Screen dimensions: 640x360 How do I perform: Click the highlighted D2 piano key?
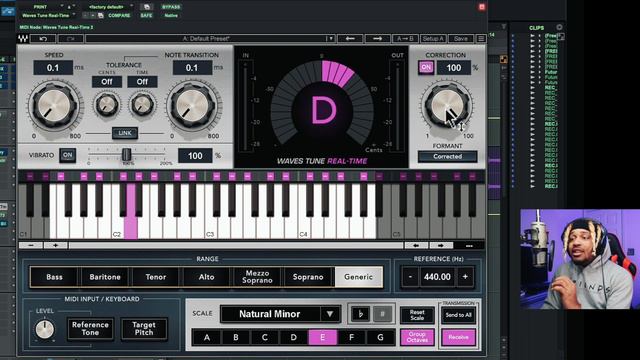pos(131,211)
